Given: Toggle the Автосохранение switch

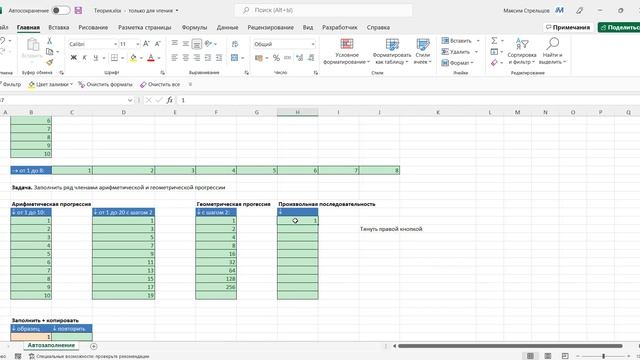Looking at the screenshot, I should pyautogui.click(x=61, y=10).
